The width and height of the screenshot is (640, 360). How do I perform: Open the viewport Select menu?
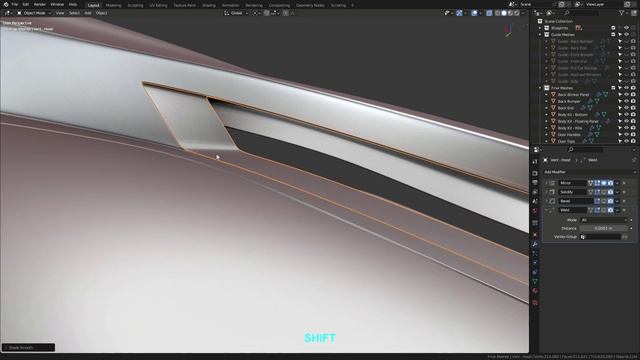(74, 13)
